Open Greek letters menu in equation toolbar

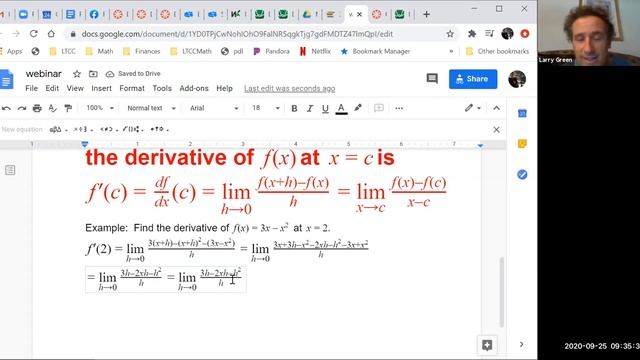tap(58, 129)
